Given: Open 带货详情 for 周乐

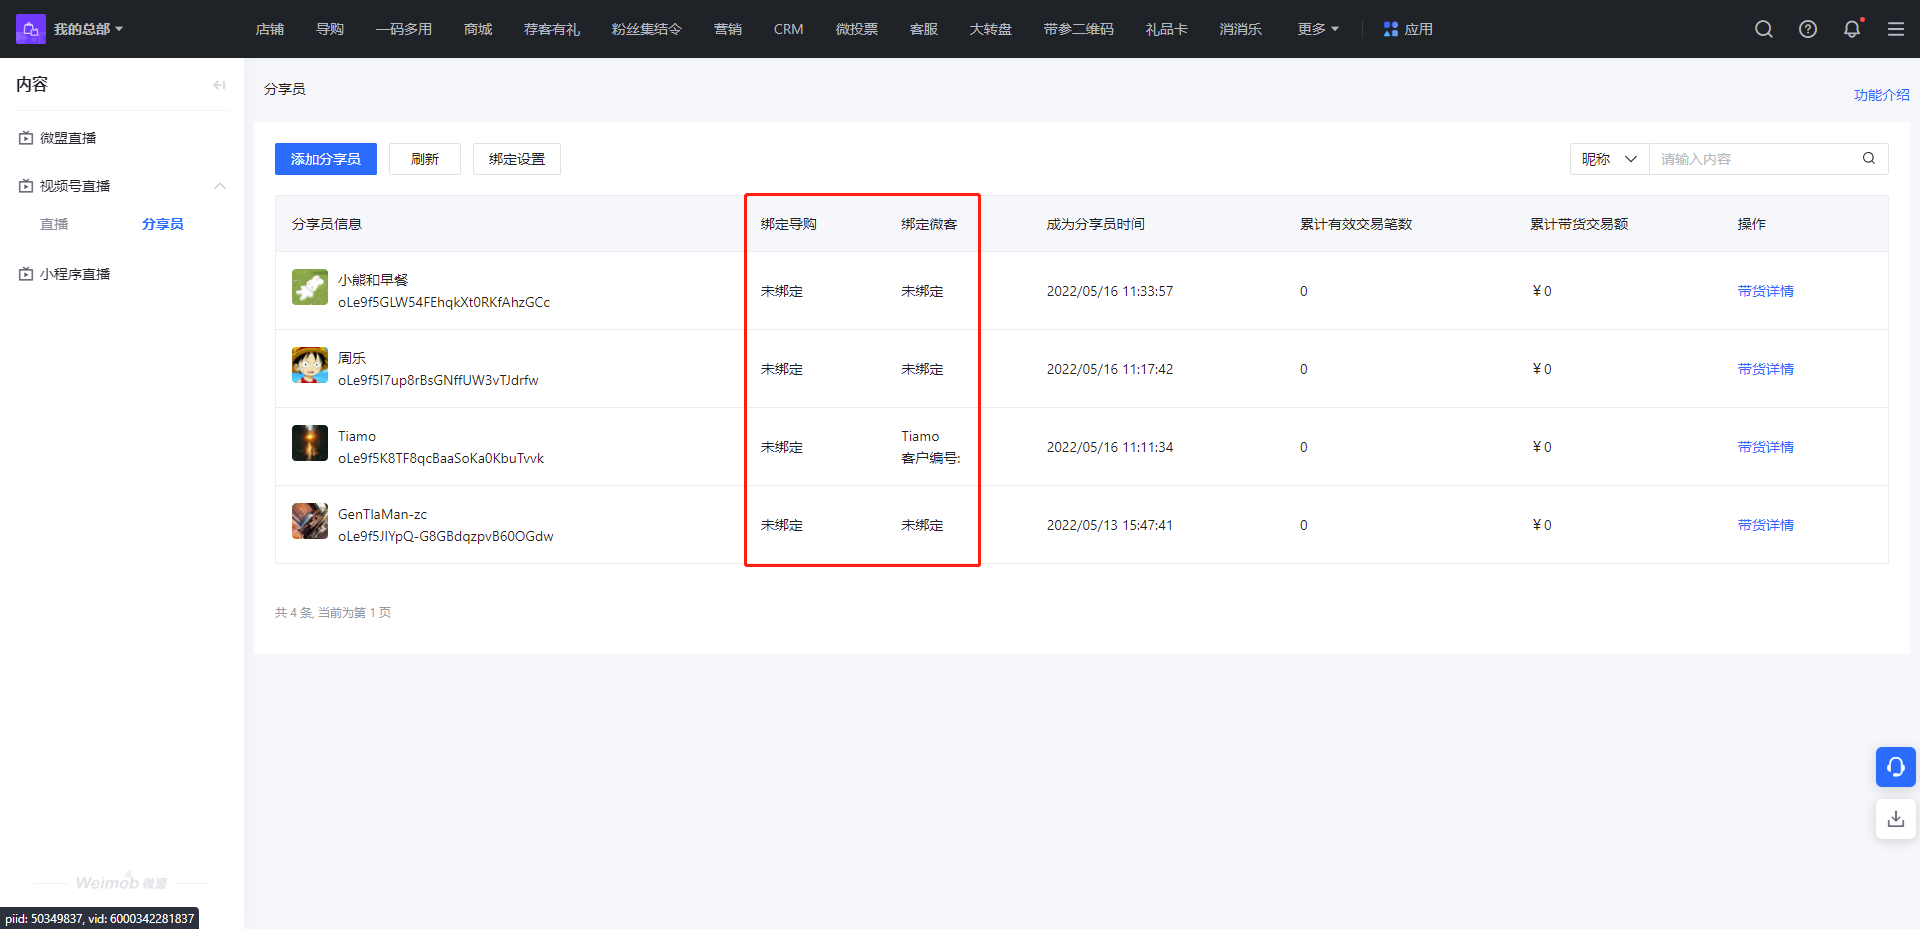Looking at the screenshot, I should click(1766, 369).
